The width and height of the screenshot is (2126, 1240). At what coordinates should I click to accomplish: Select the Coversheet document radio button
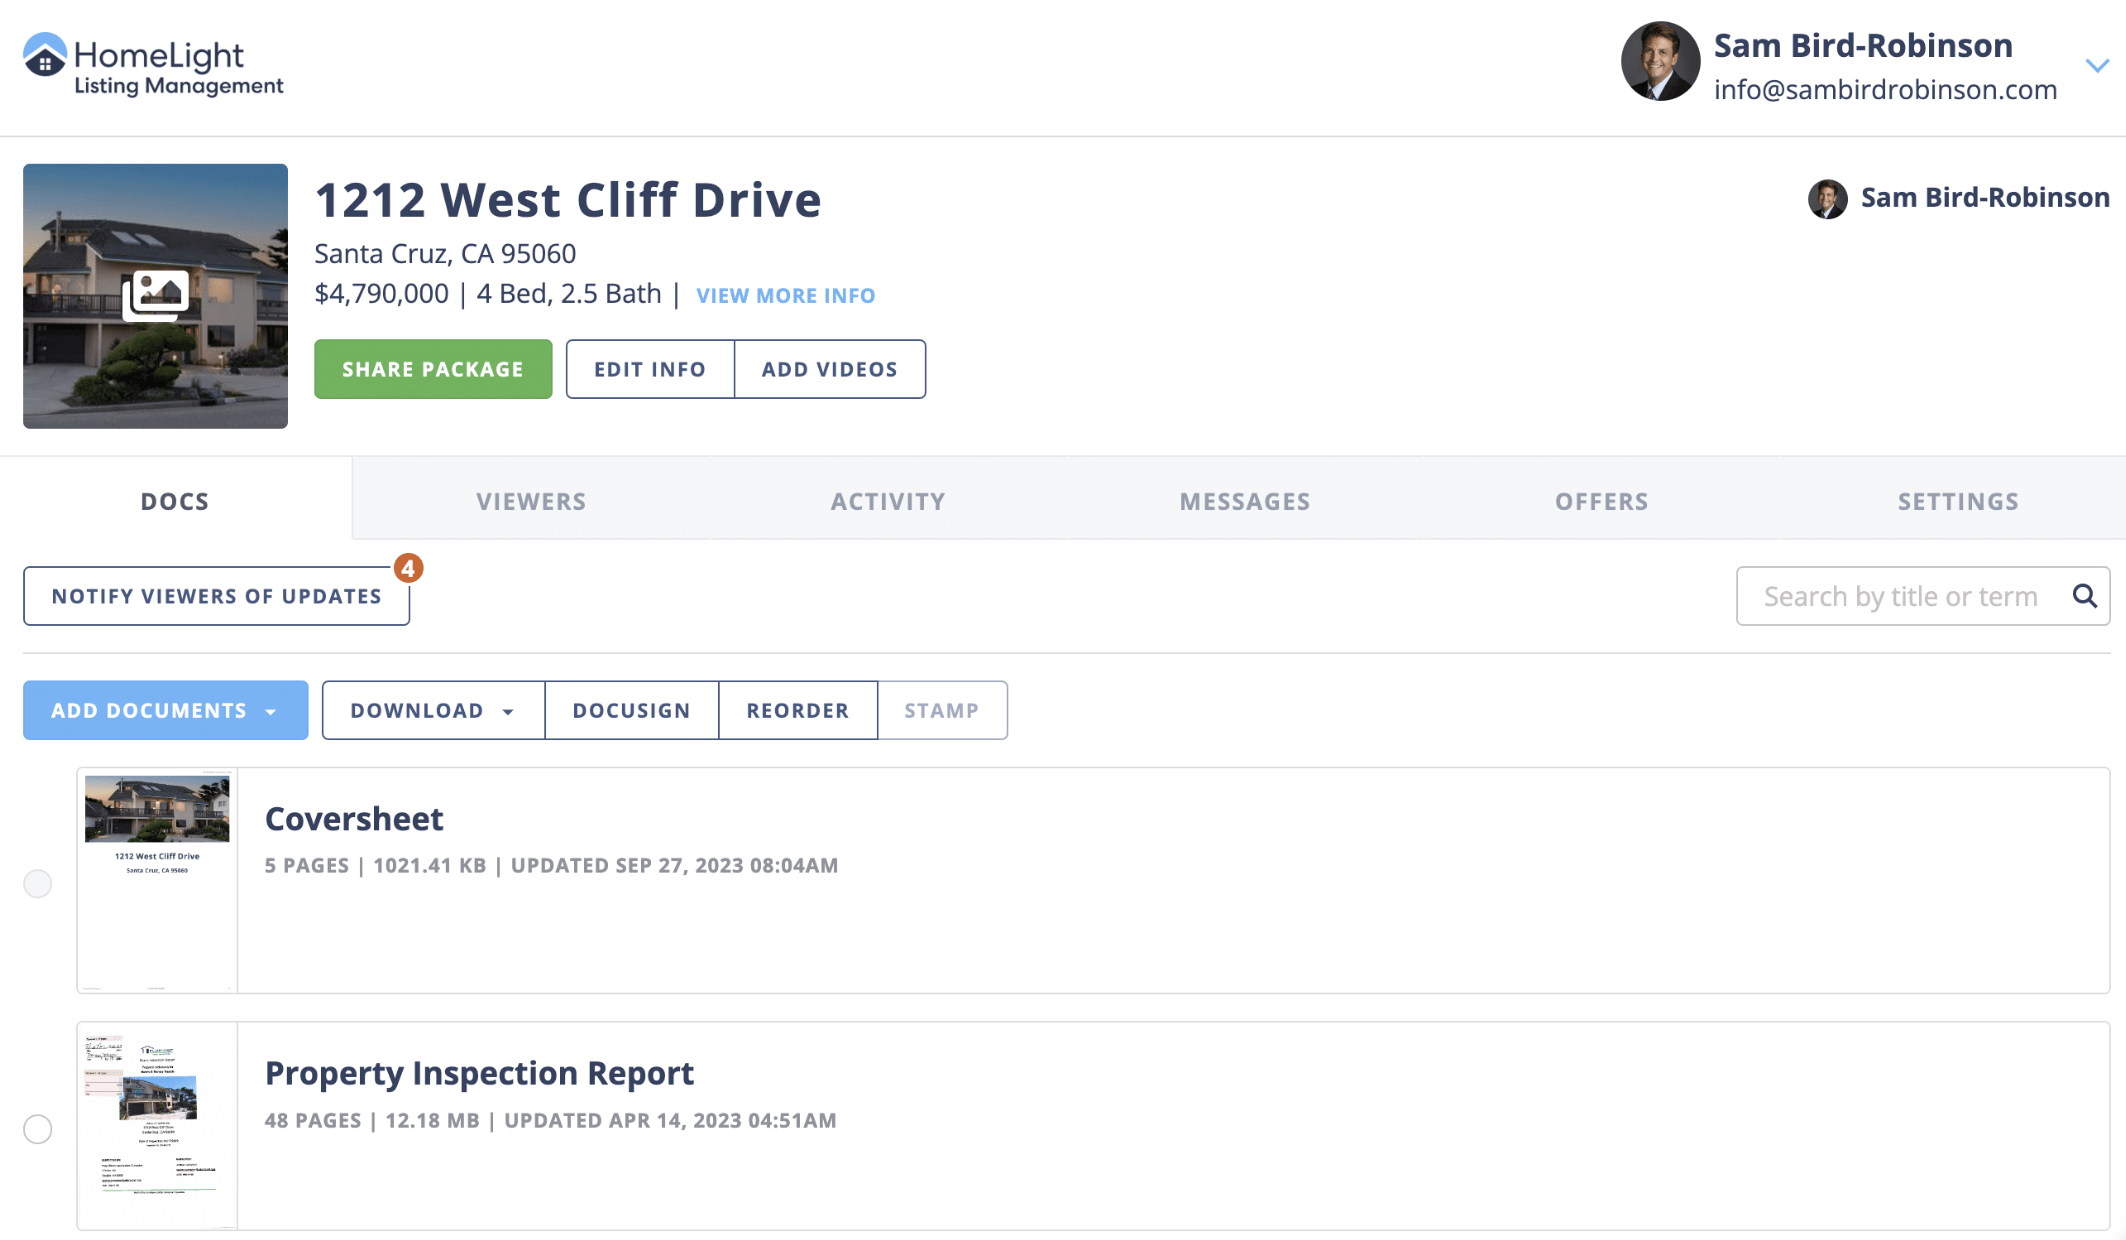(x=38, y=883)
